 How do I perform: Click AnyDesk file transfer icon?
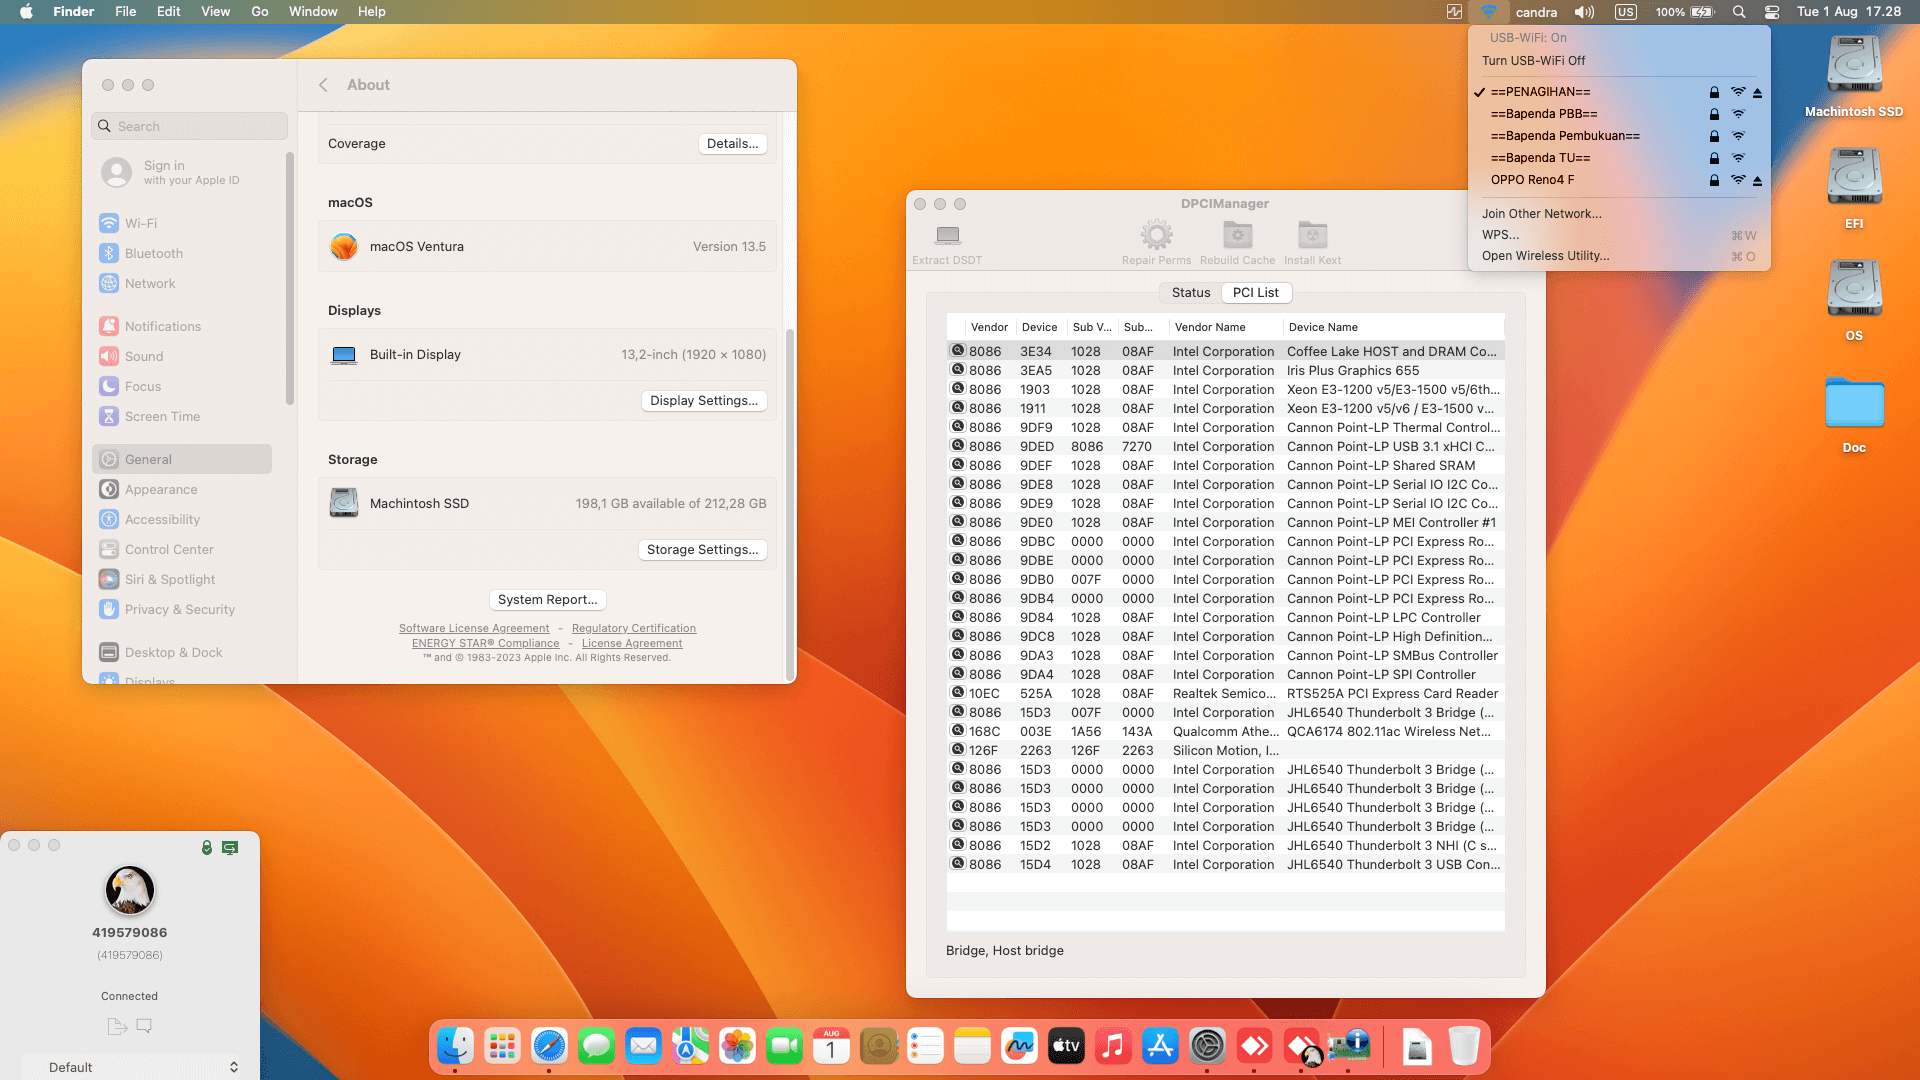pyautogui.click(x=117, y=1026)
